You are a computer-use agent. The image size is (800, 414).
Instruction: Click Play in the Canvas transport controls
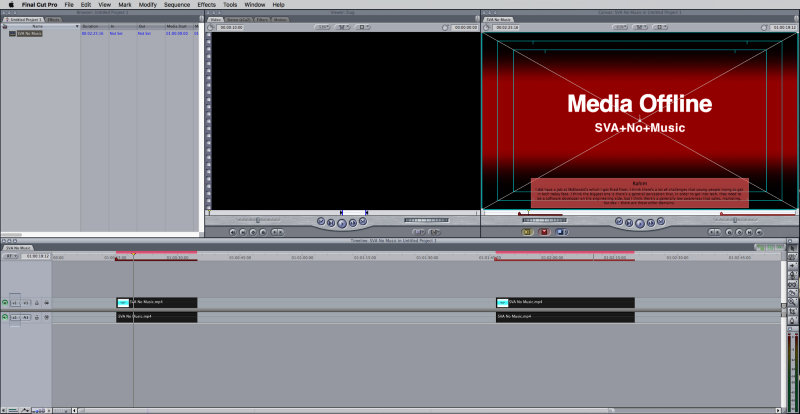[640, 224]
